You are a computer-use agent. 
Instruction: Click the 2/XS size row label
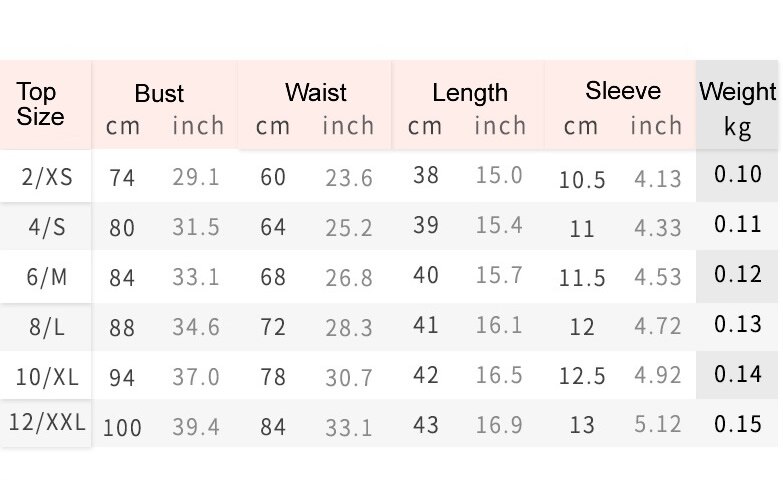pos(47,177)
